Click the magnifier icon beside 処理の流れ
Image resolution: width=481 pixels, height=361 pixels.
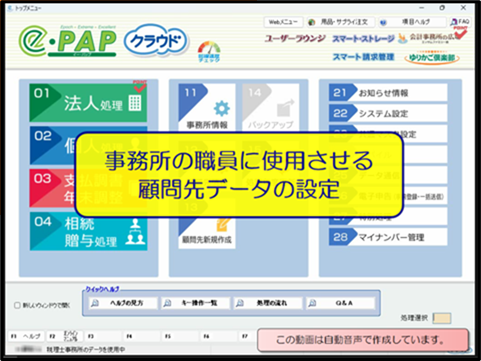point(240,303)
